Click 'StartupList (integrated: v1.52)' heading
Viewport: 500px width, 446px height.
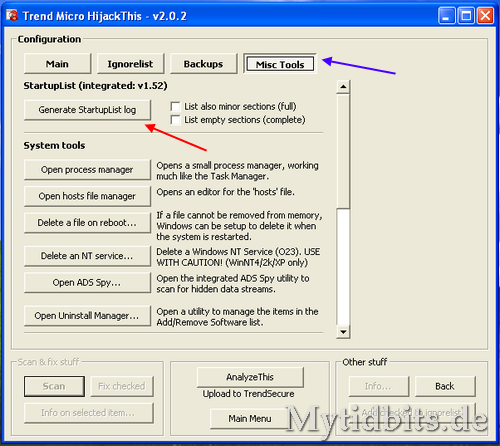pos(95,86)
